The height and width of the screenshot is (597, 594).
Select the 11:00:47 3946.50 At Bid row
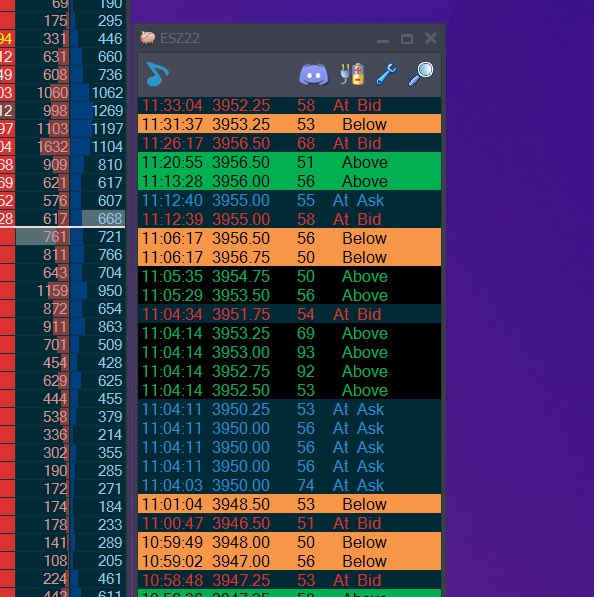point(289,523)
